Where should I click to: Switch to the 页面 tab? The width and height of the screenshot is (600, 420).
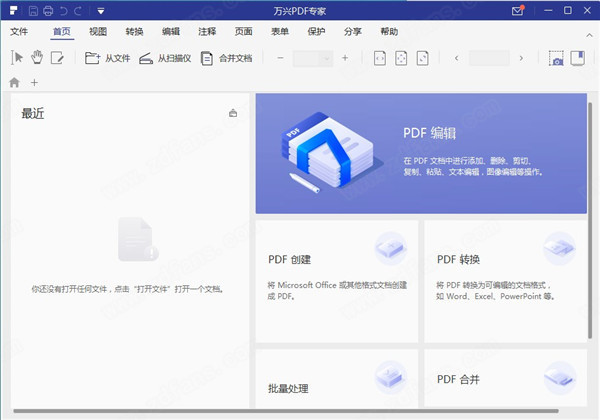coord(243,31)
